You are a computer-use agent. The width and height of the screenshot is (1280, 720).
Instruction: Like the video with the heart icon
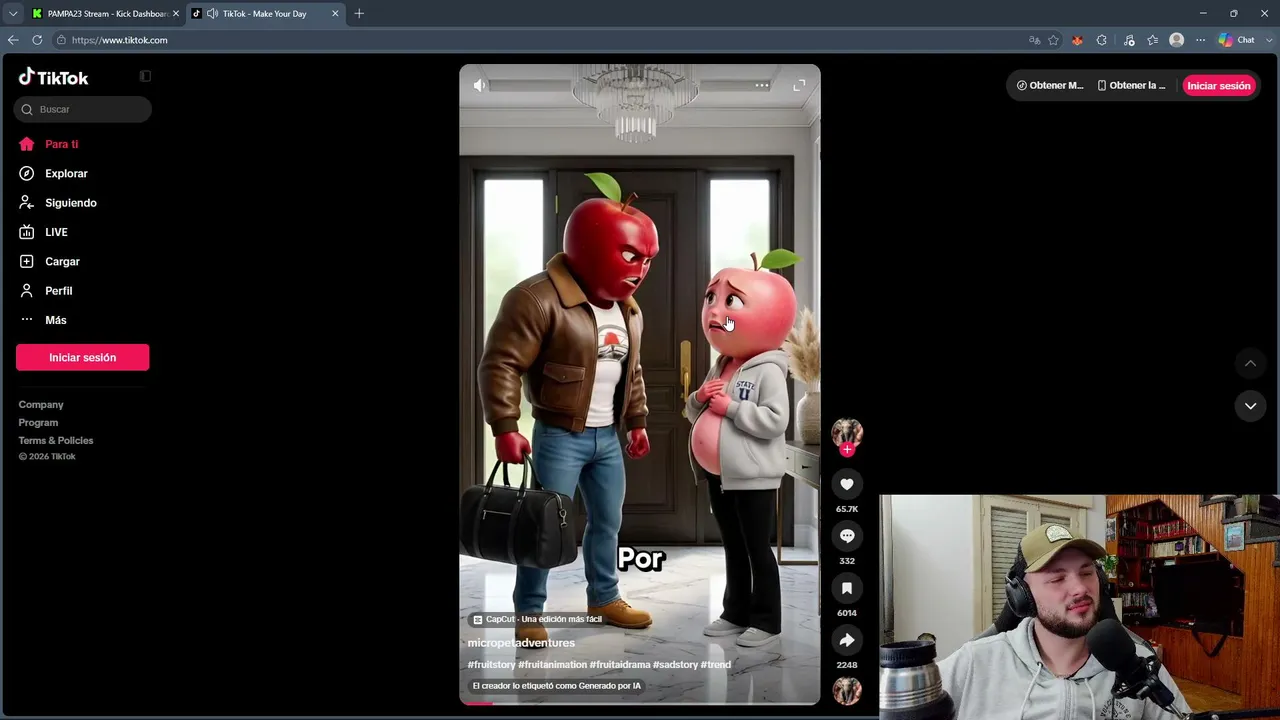point(847,484)
